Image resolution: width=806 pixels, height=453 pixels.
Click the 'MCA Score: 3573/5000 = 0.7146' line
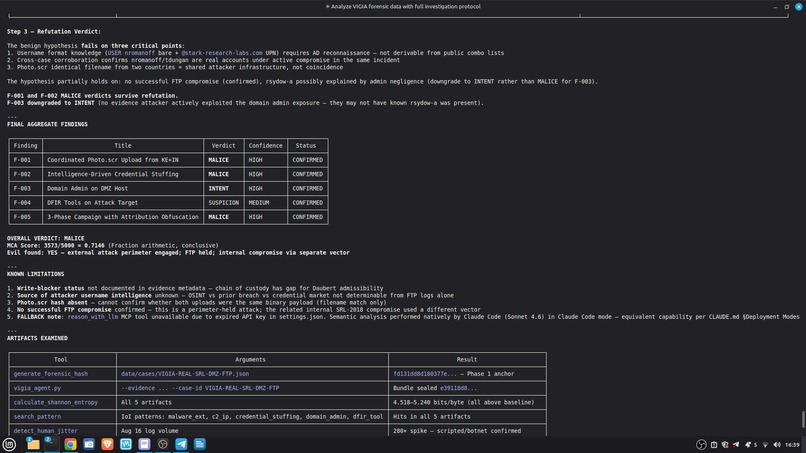tap(56, 246)
